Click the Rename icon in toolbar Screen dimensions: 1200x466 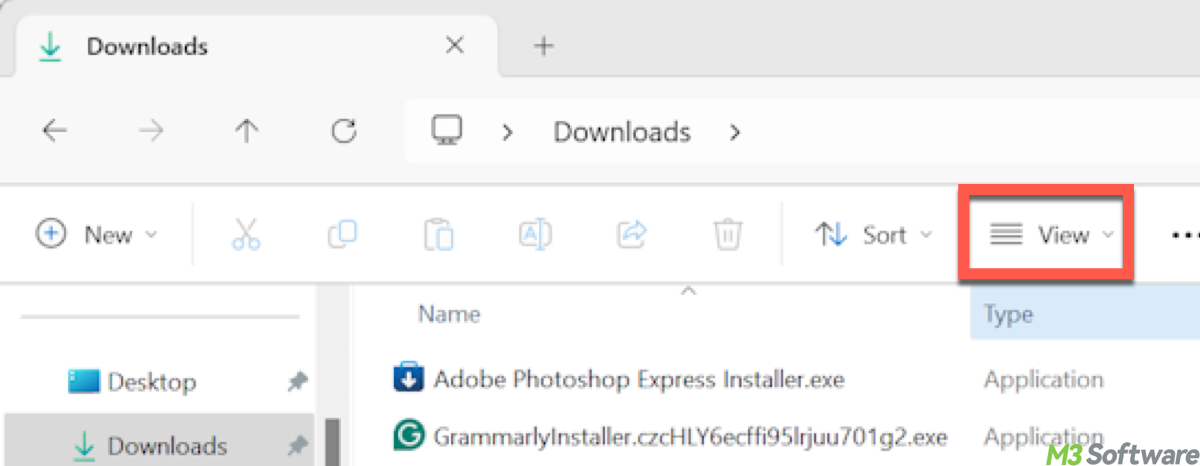pyautogui.click(x=535, y=235)
